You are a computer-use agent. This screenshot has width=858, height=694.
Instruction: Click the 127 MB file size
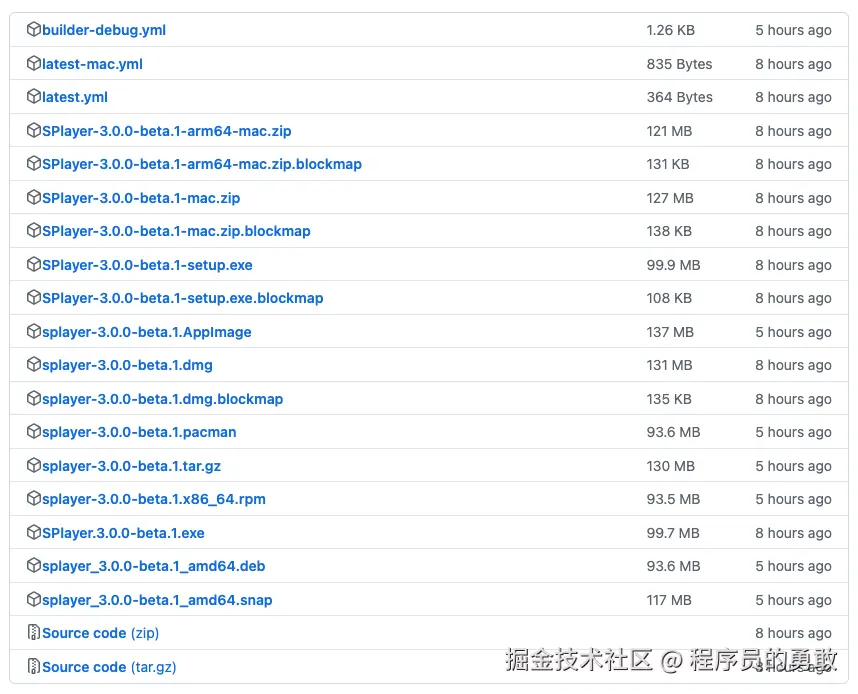coord(670,198)
